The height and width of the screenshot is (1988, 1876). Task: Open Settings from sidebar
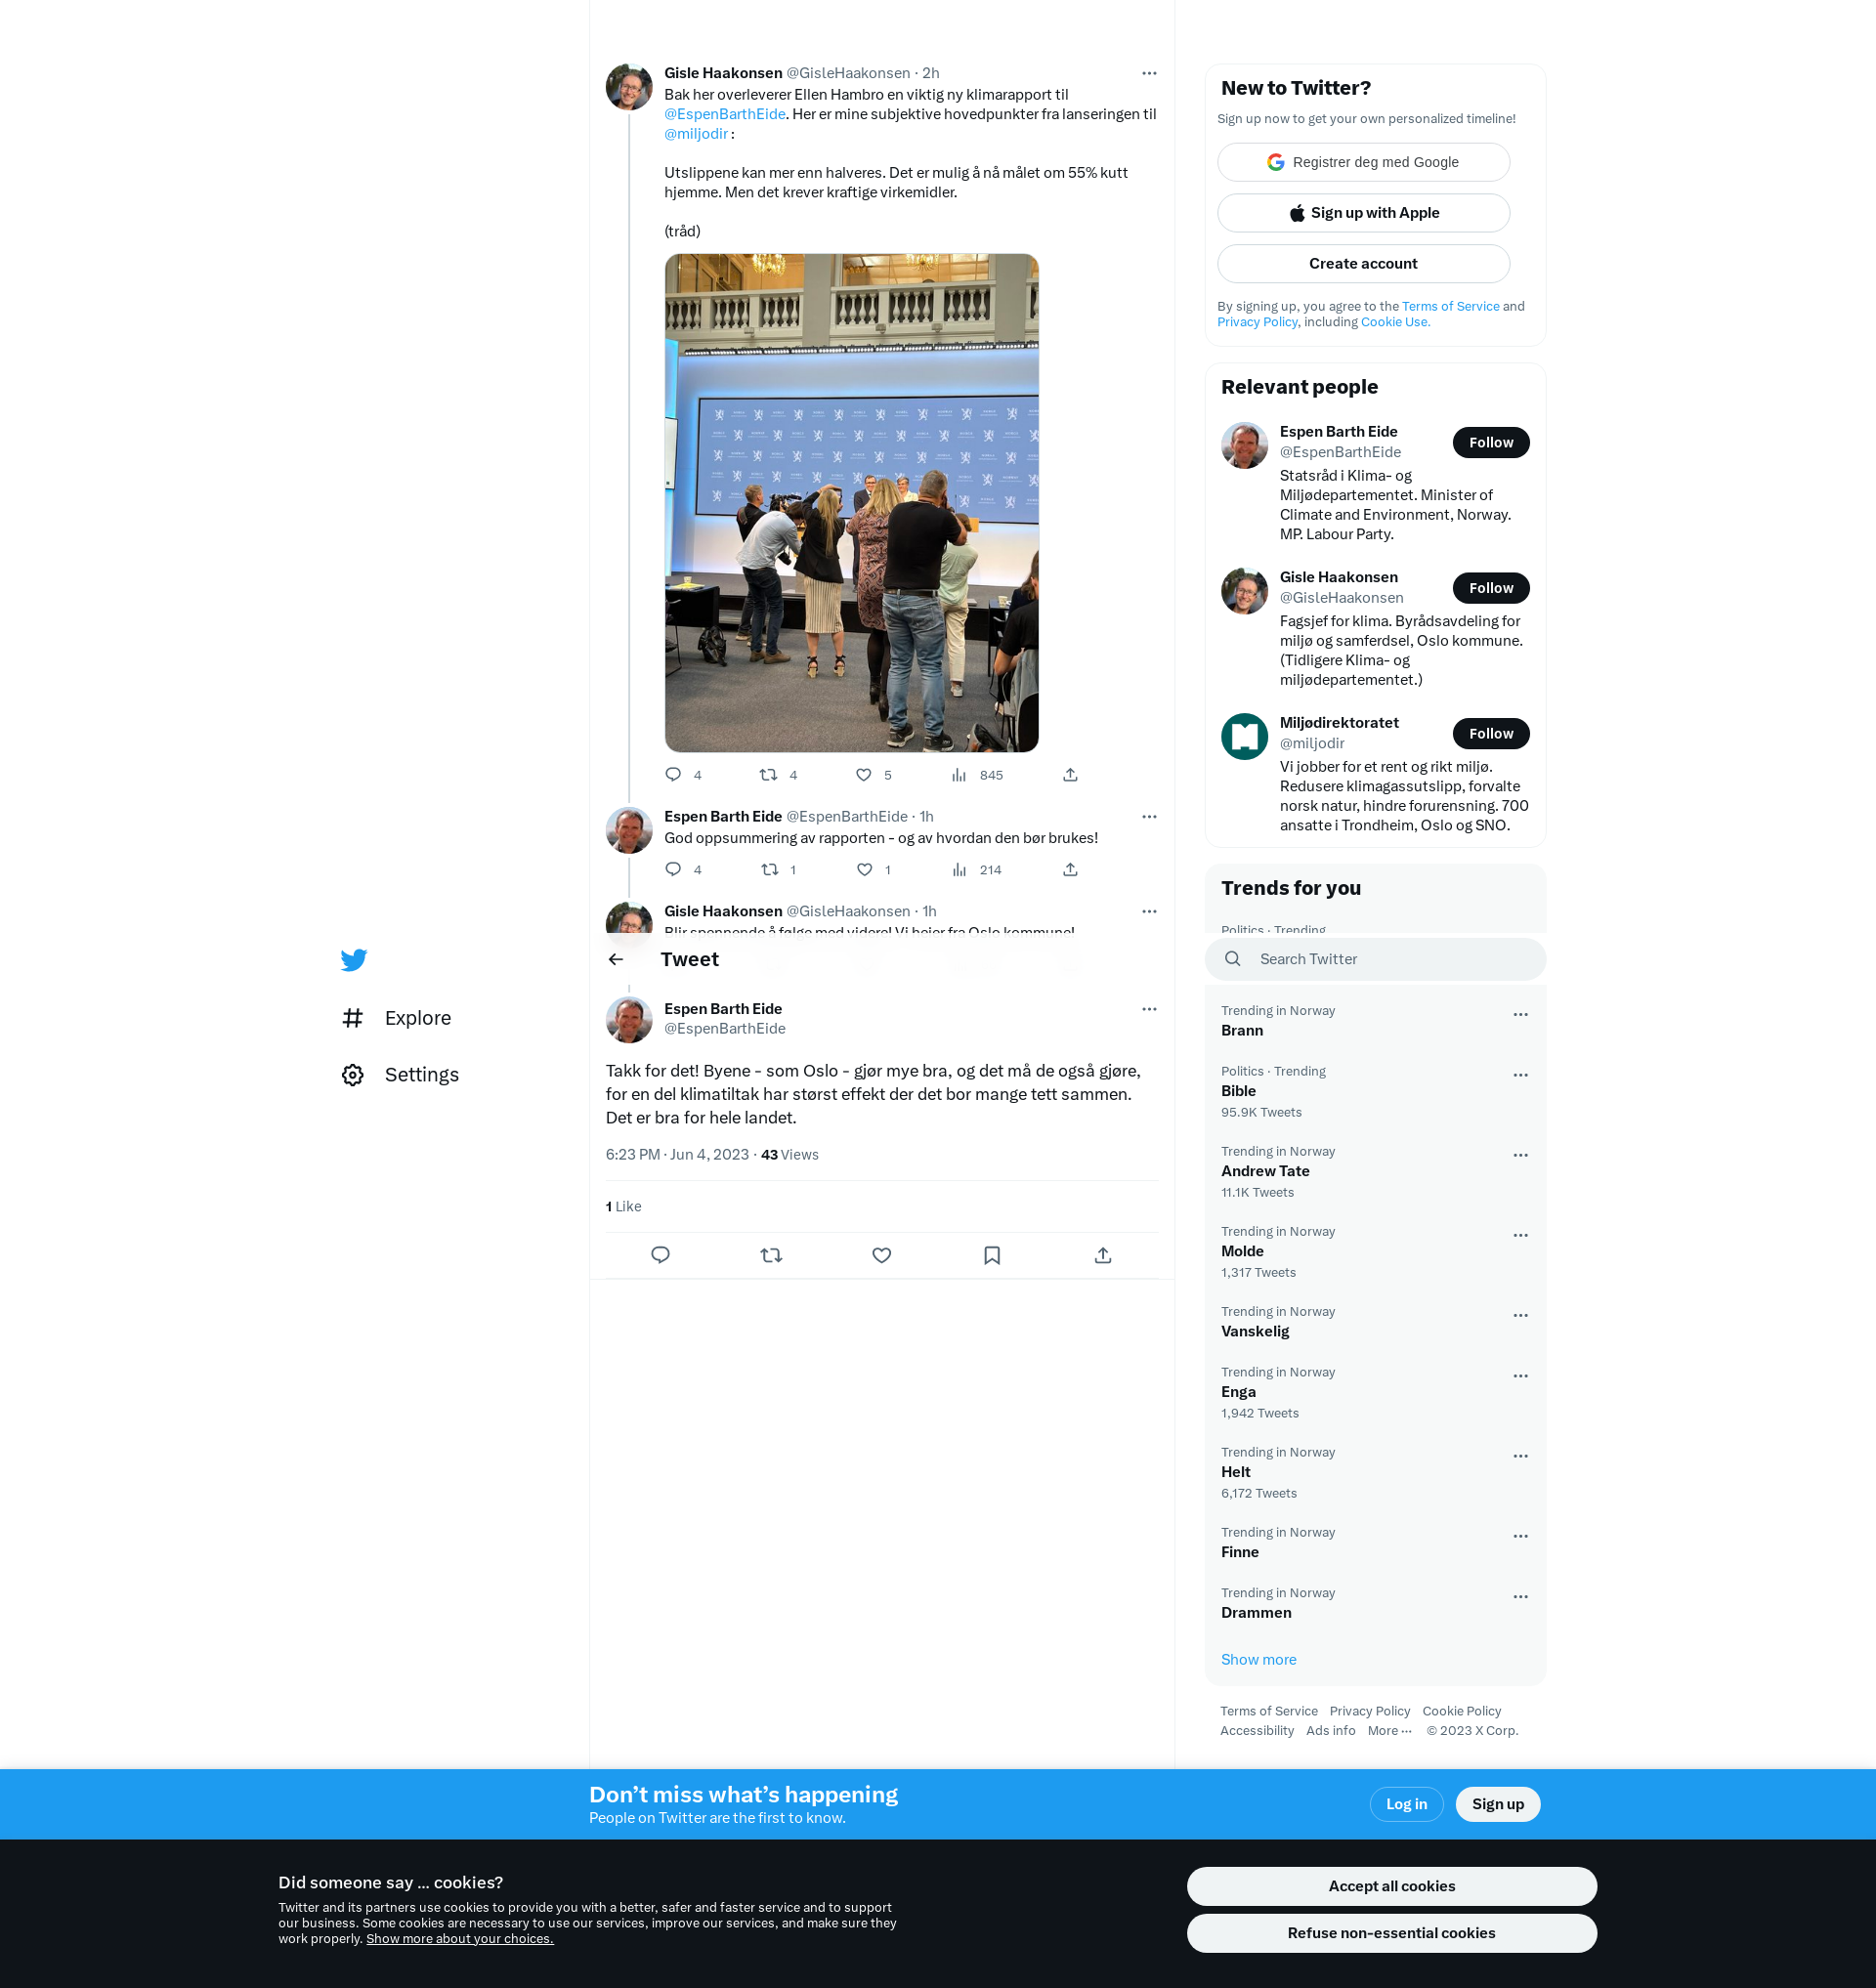[x=421, y=1075]
